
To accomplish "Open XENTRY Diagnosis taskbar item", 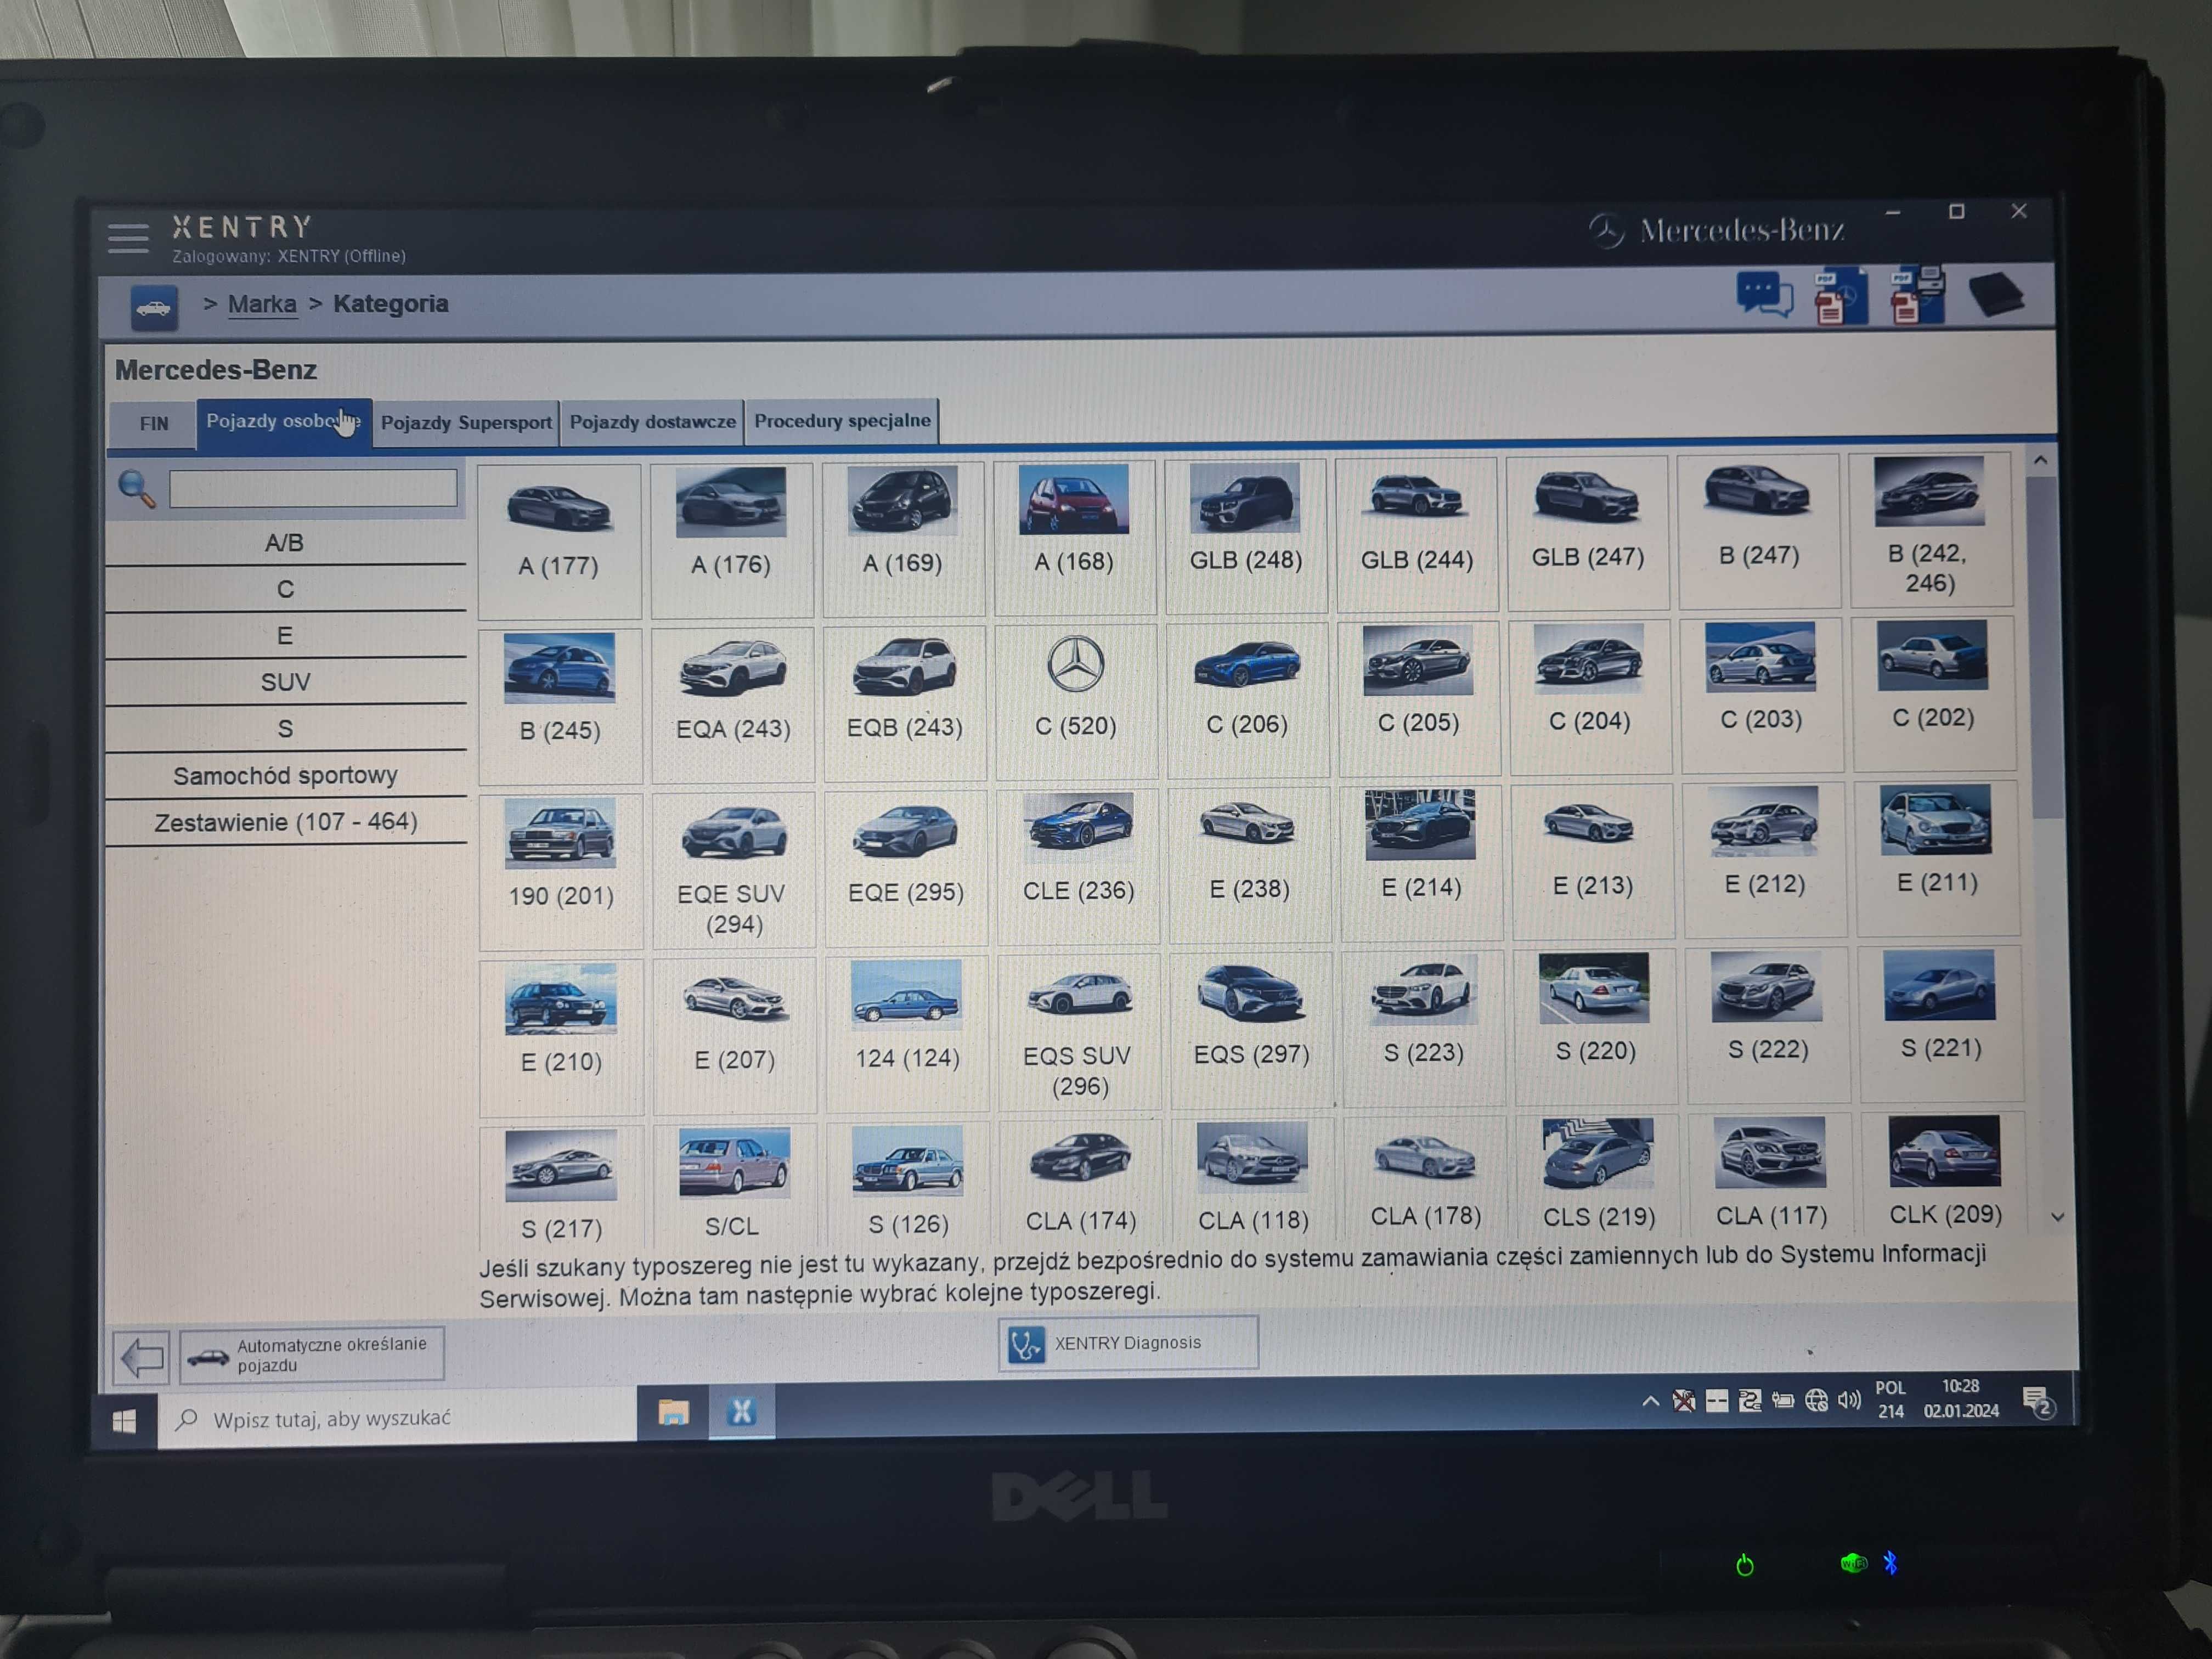I will point(1128,1343).
